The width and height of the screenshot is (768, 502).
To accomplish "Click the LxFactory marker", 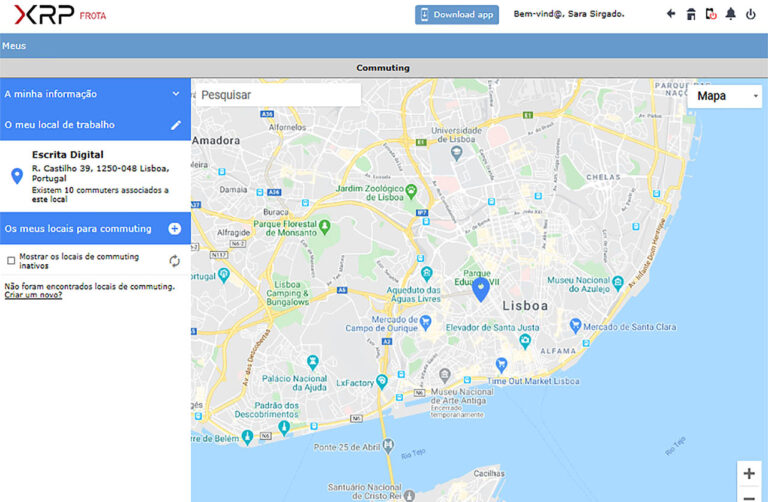I will coord(382,381).
